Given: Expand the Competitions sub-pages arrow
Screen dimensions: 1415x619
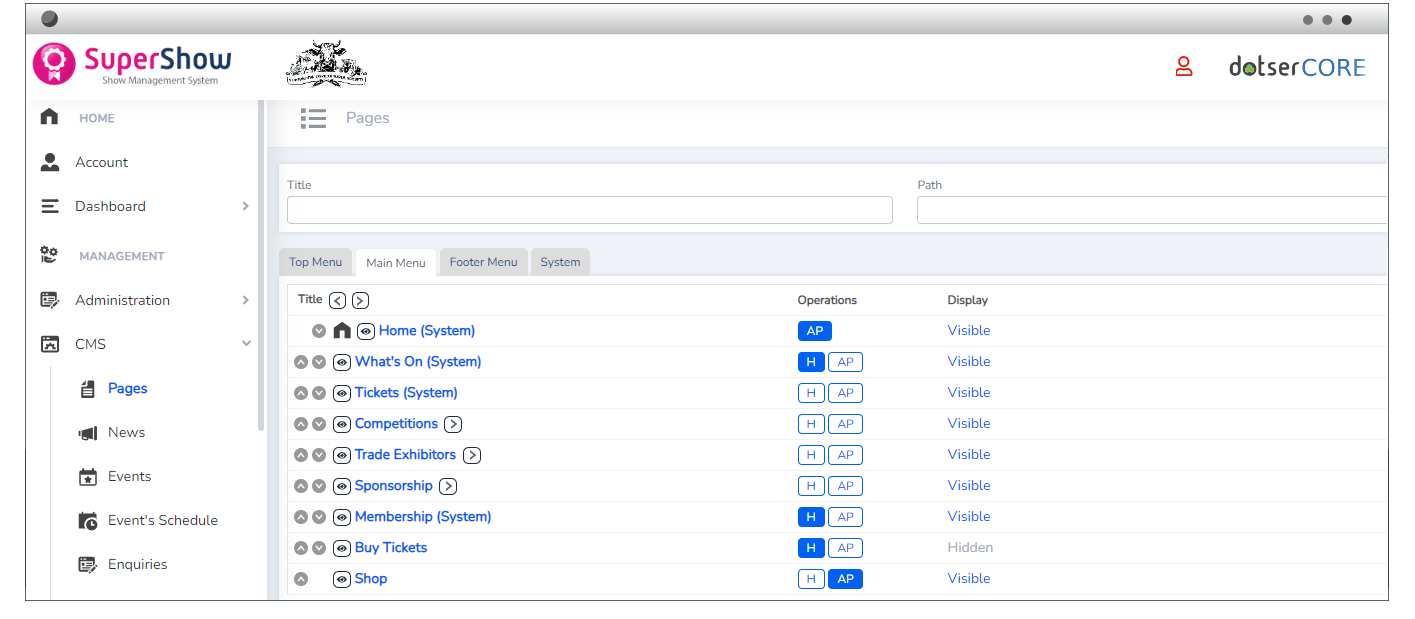Looking at the screenshot, I should click(453, 424).
